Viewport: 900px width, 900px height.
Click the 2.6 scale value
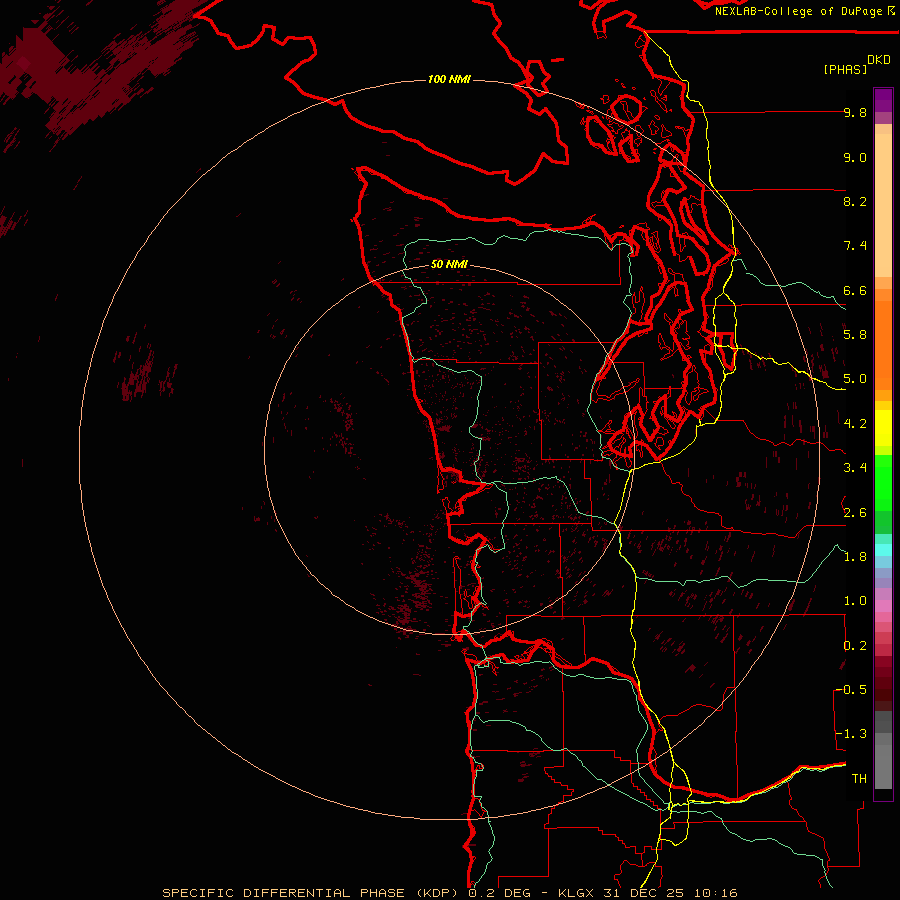coord(855,513)
